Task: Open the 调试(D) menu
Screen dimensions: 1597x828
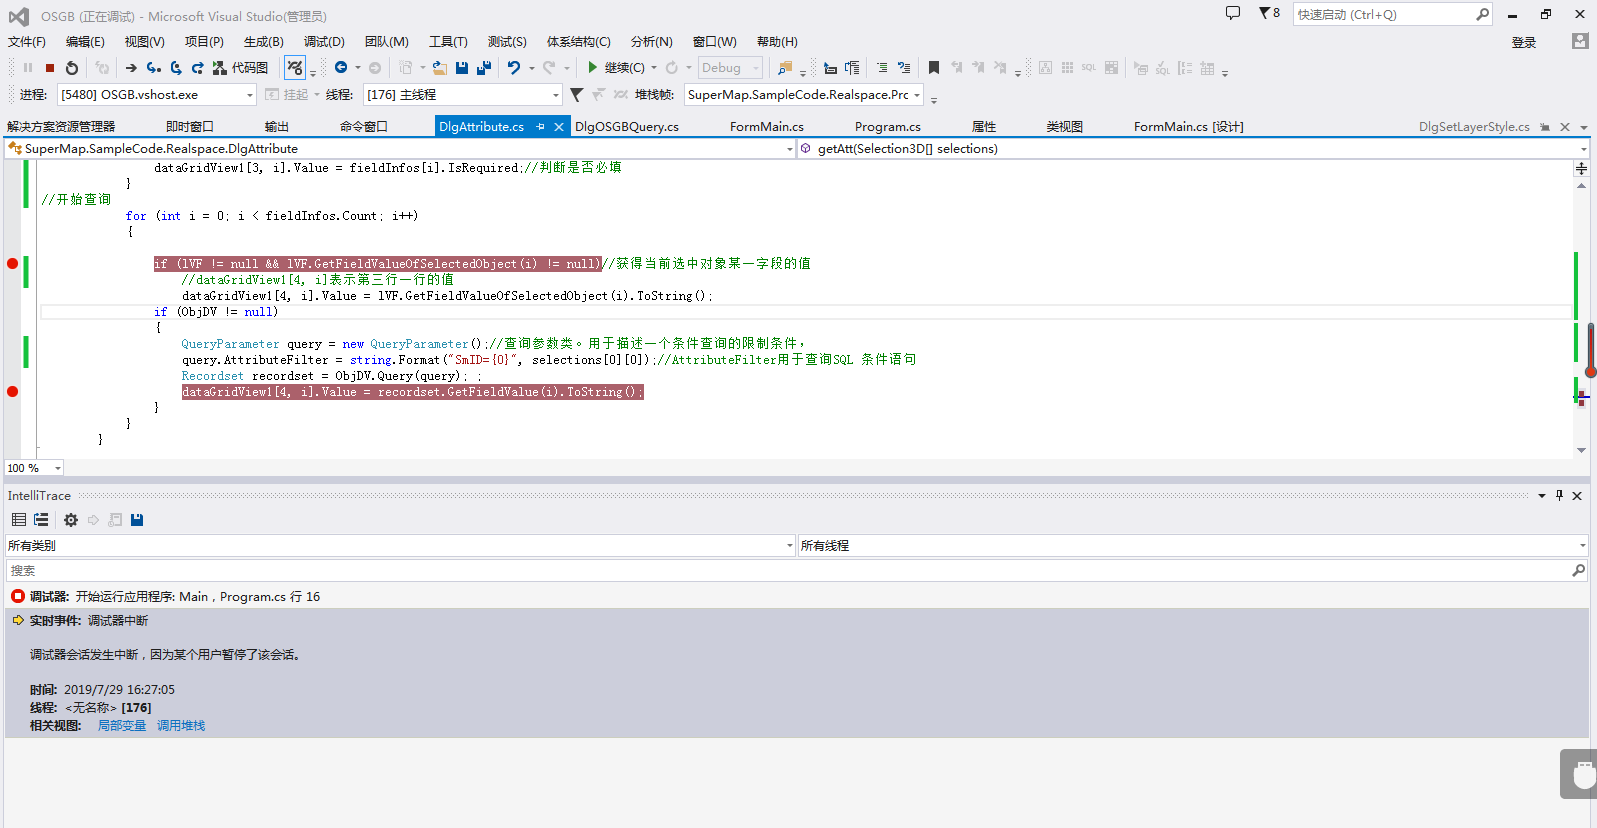Action: pyautogui.click(x=324, y=42)
